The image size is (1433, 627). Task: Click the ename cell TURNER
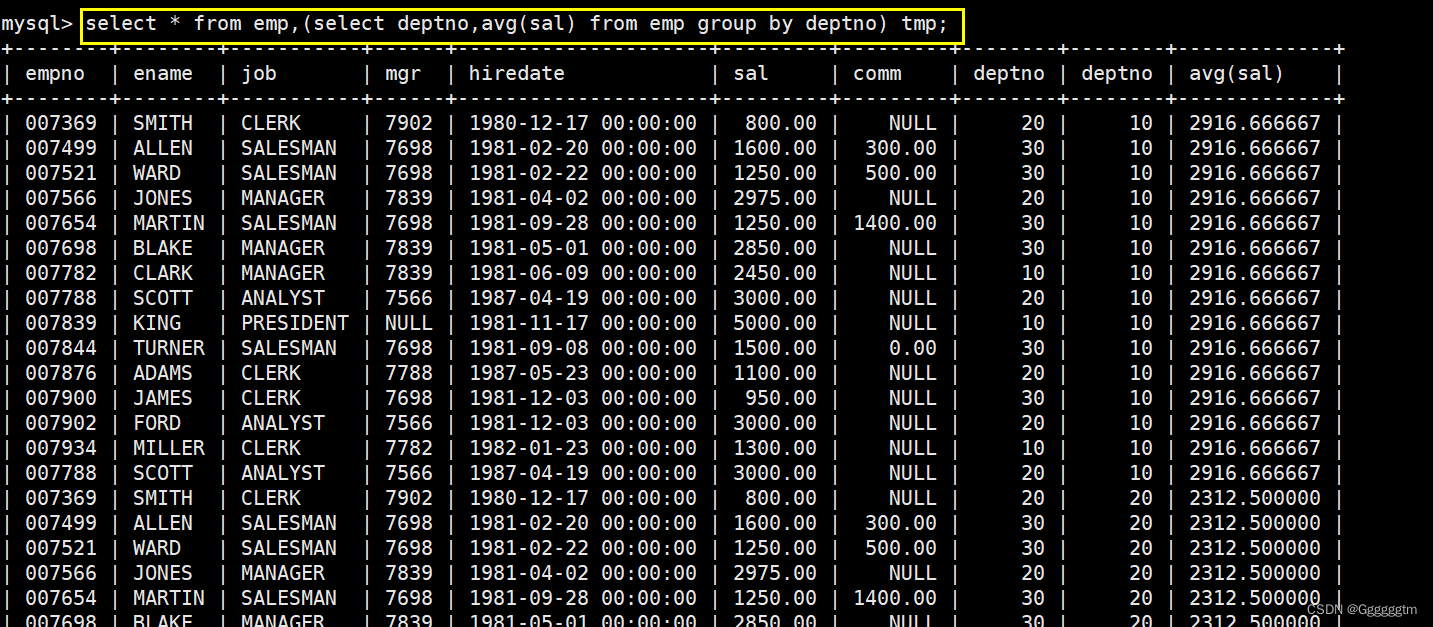pyautogui.click(x=169, y=348)
